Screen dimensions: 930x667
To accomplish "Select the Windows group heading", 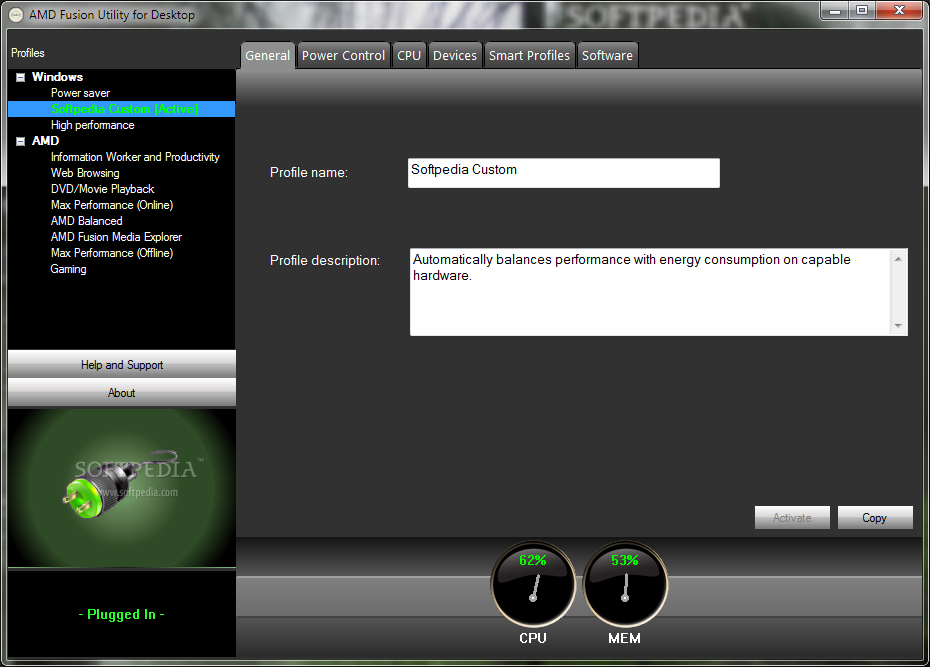I will 58,77.
